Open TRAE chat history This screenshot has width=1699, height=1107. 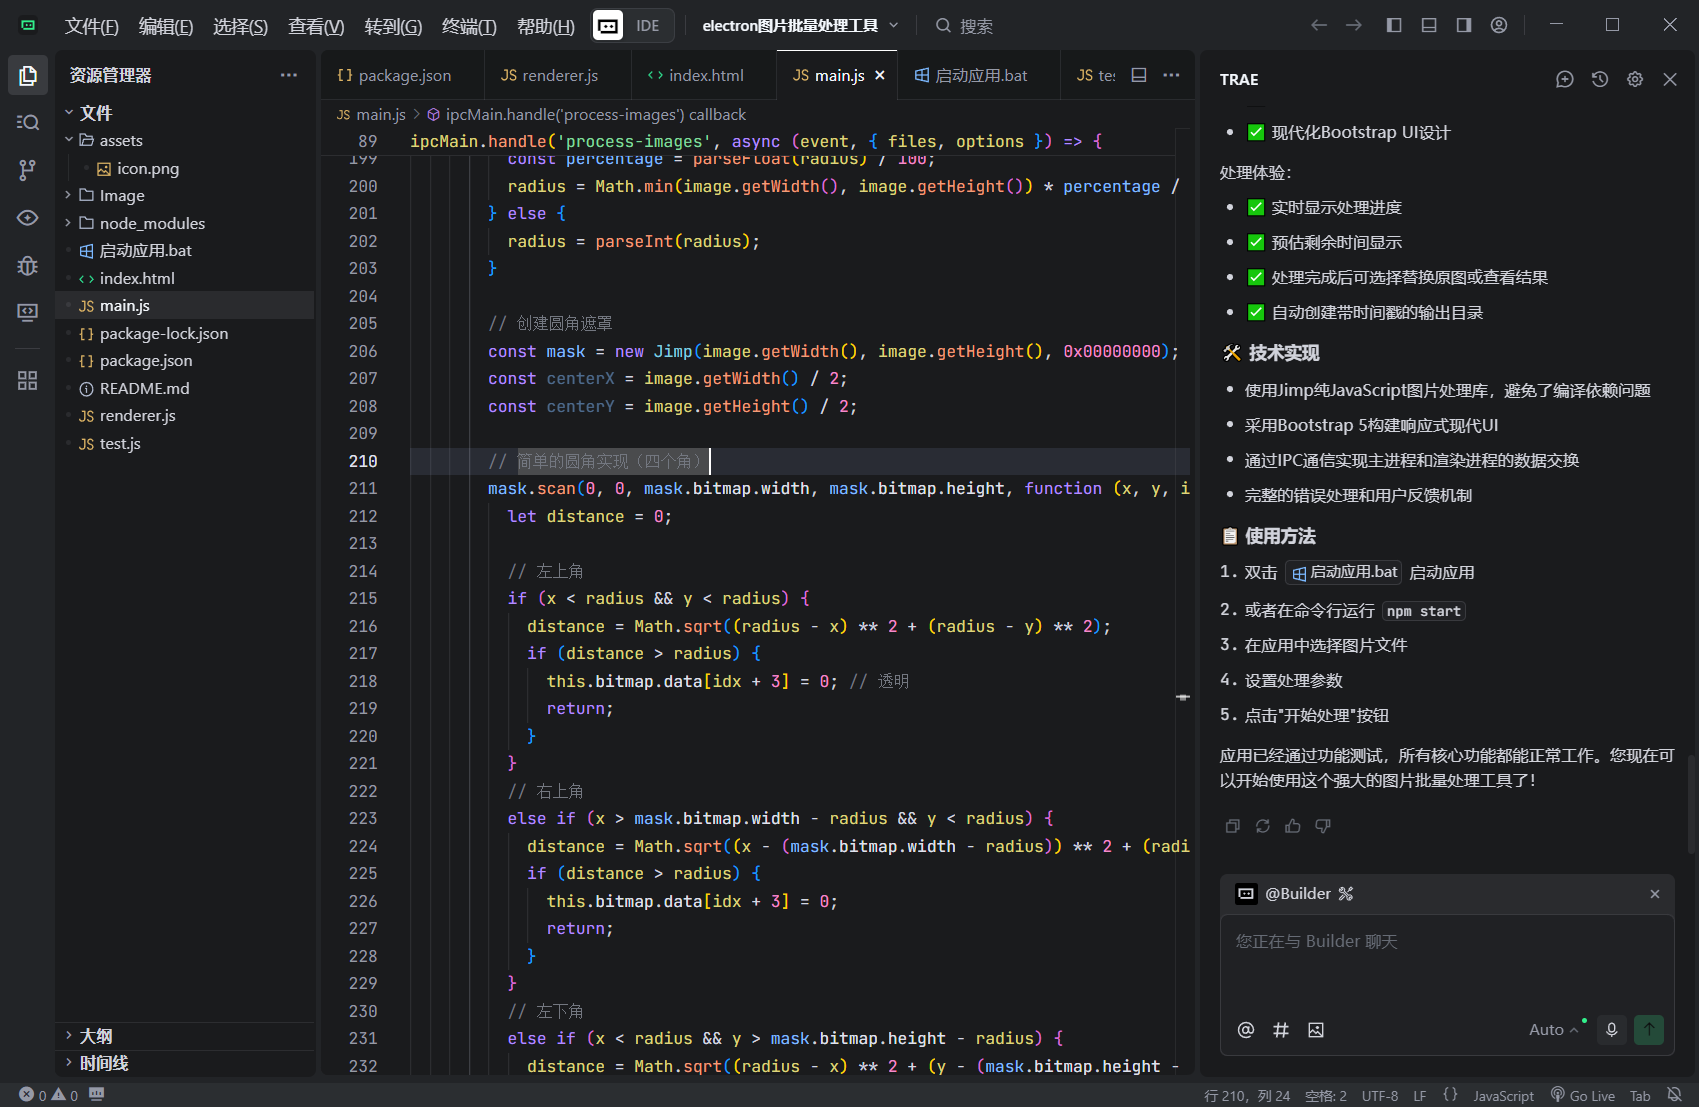coord(1600,79)
